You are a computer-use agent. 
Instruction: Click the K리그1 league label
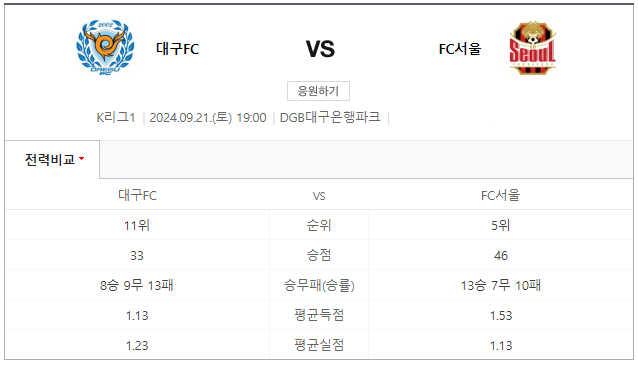coord(116,118)
